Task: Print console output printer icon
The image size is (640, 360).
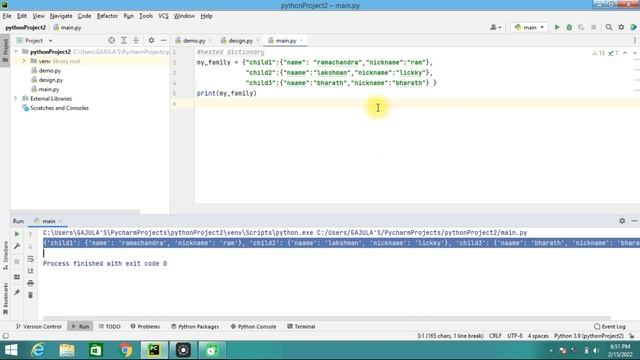Action: point(30,283)
